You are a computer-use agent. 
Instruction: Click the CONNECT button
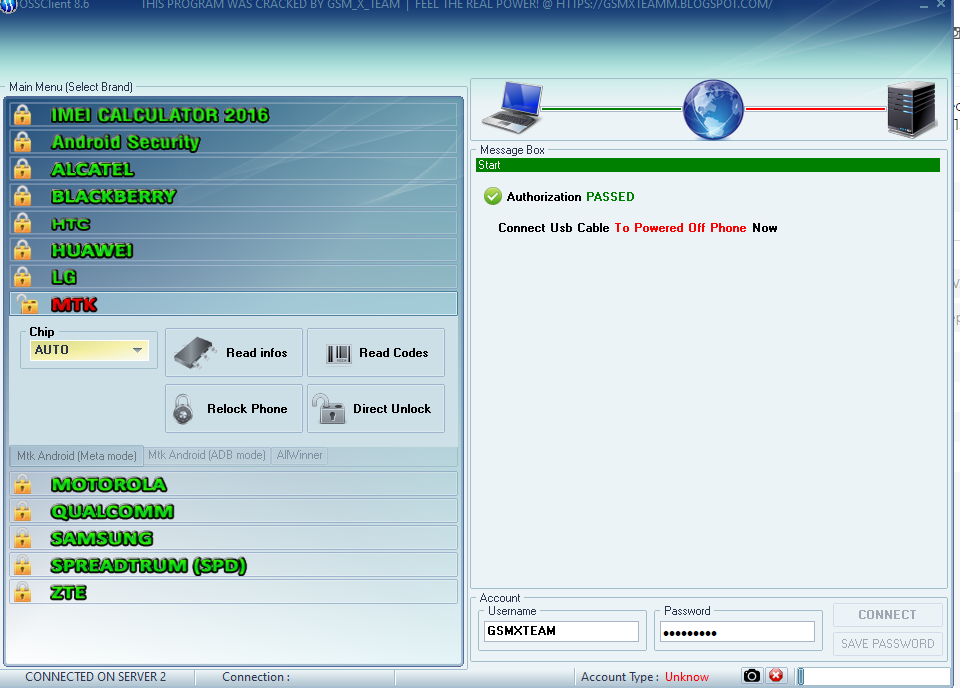[x=887, y=615]
